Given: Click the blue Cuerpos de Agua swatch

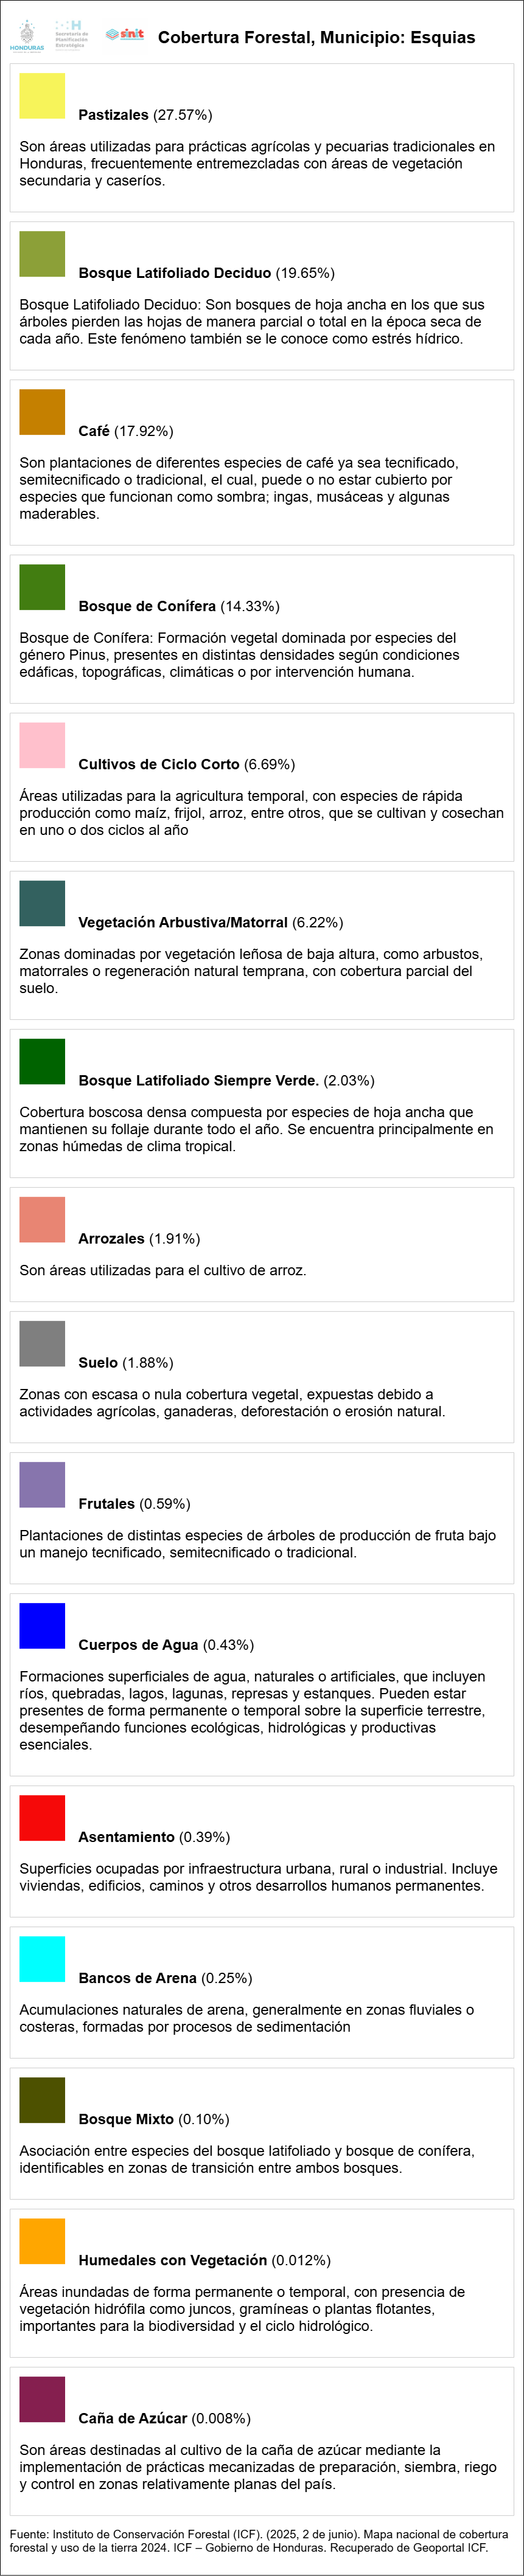Looking at the screenshot, I should (42, 1625).
